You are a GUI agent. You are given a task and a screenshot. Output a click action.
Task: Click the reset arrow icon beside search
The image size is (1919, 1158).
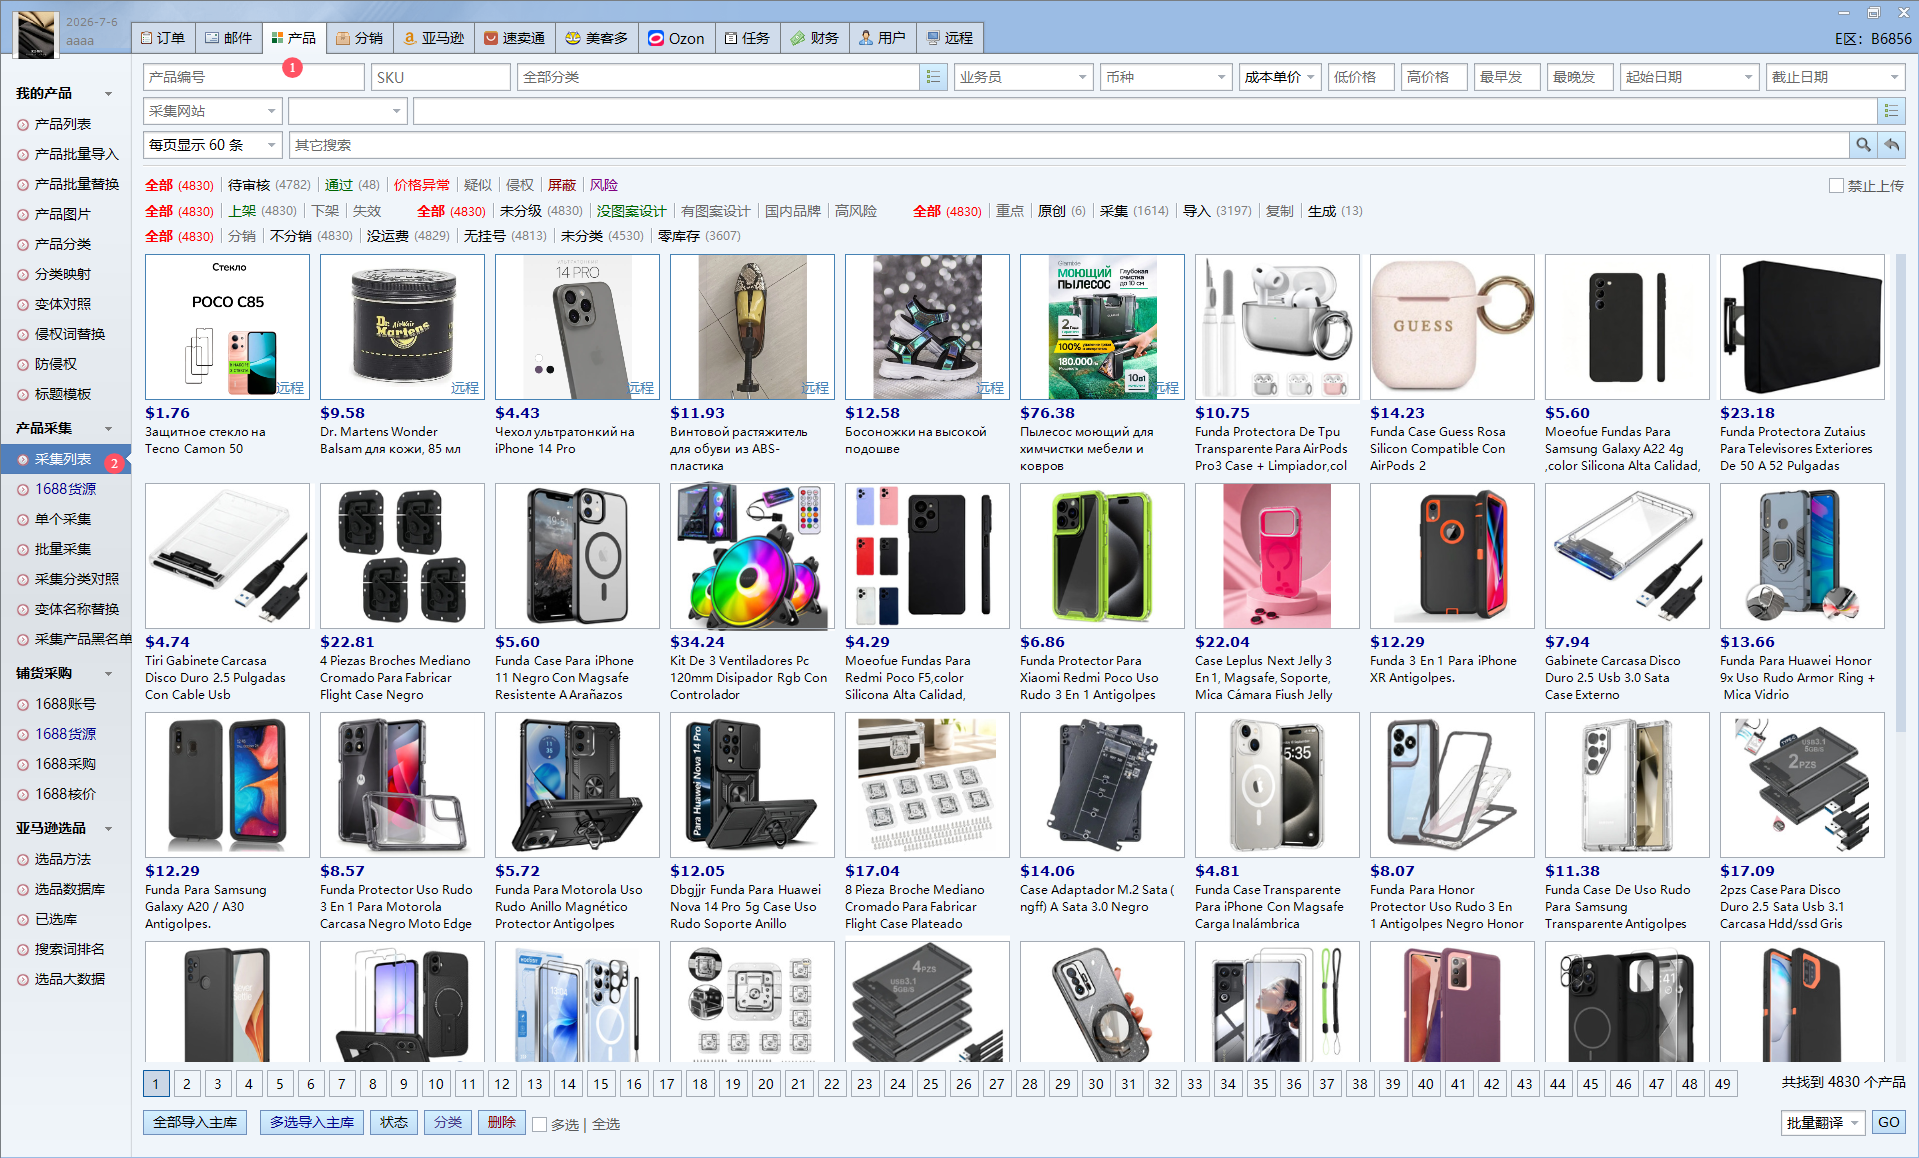click(1891, 145)
